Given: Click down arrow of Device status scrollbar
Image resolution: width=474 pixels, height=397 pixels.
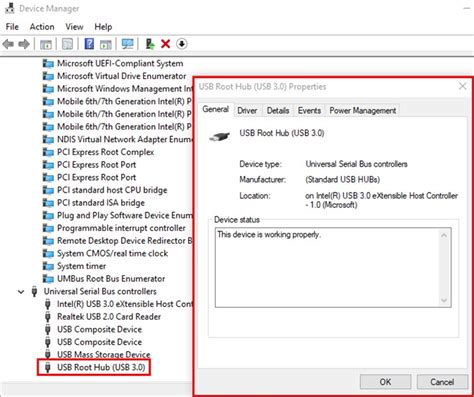Looking at the screenshot, I should (444, 300).
